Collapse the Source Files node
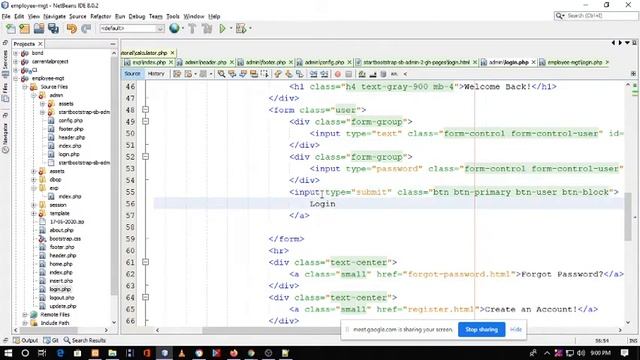 click(24, 87)
